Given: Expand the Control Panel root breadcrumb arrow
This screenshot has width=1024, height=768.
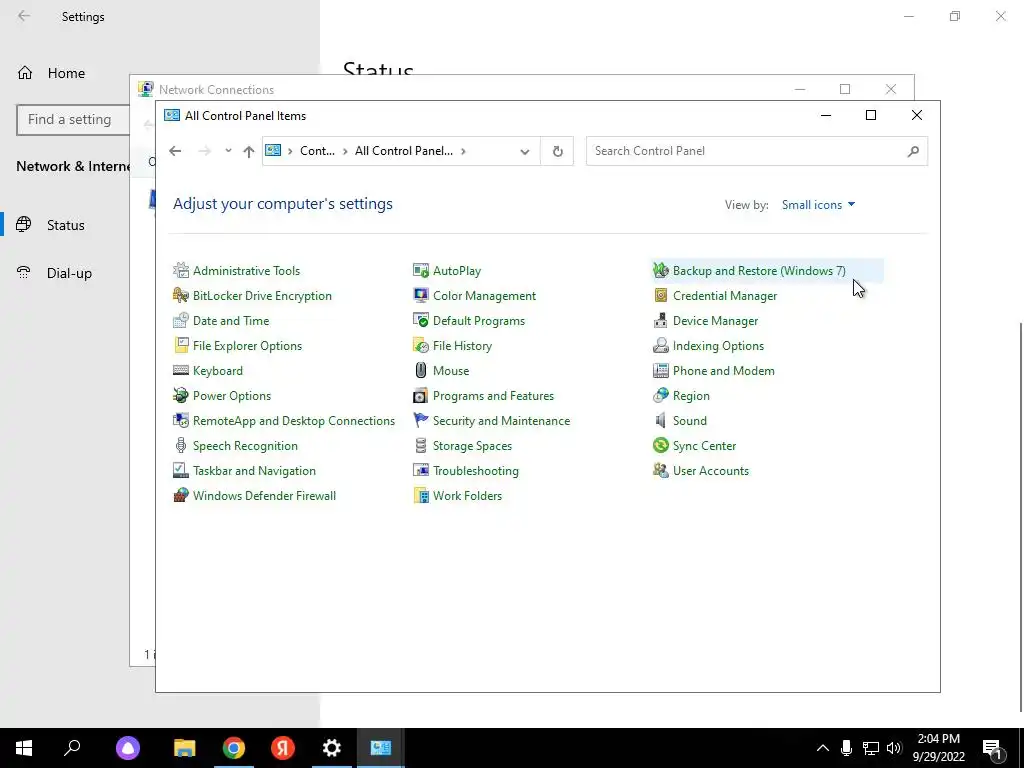Looking at the screenshot, I should point(290,151).
